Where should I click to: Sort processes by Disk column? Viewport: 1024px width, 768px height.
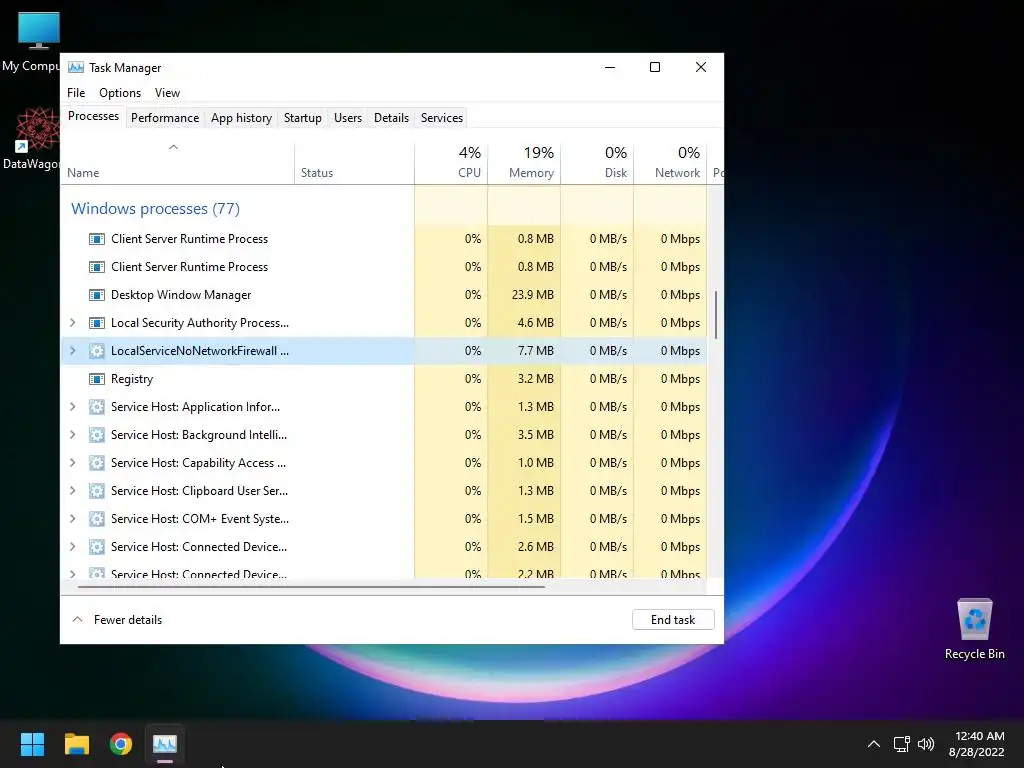click(597, 163)
